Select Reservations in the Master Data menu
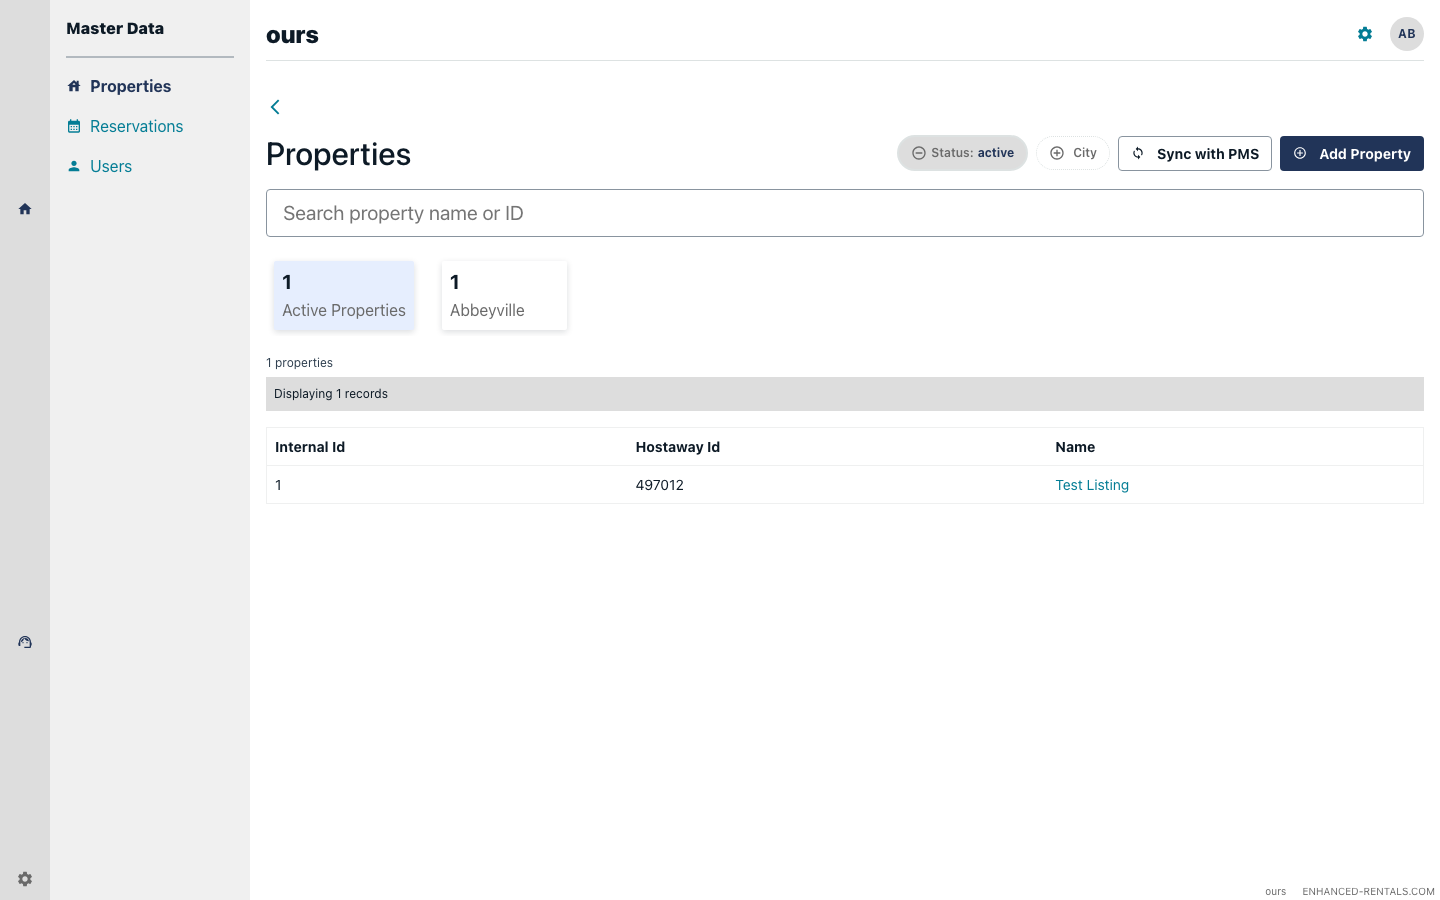1440x900 pixels. tap(136, 126)
